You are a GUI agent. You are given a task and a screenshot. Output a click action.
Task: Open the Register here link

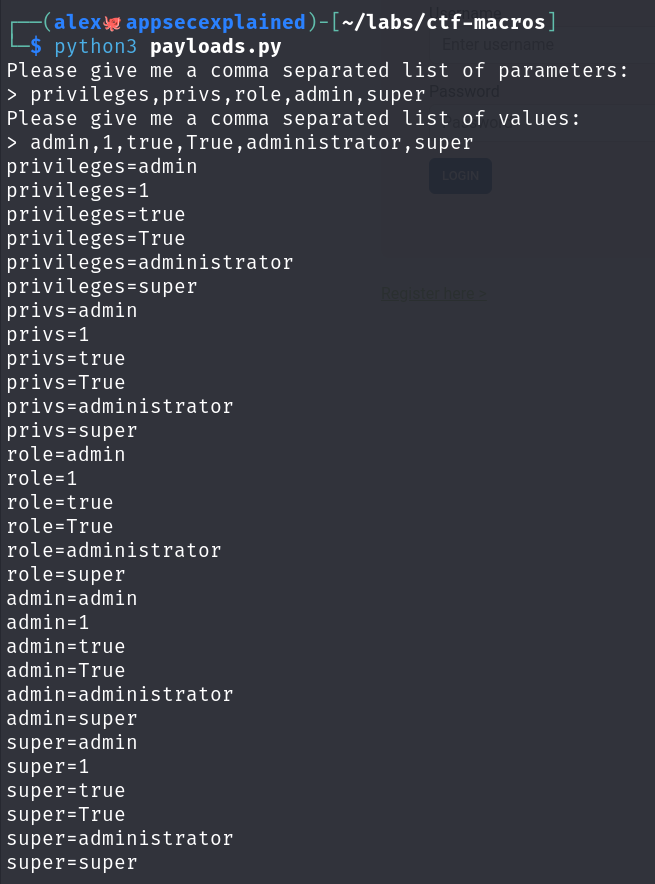pos(435,293)
